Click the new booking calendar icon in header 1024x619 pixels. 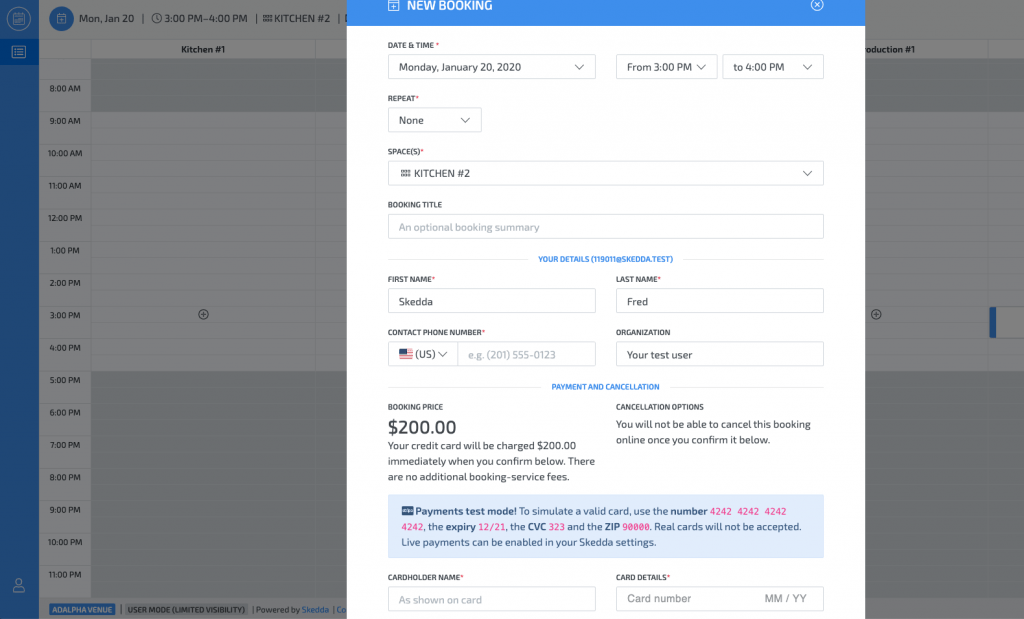point(62,18)
